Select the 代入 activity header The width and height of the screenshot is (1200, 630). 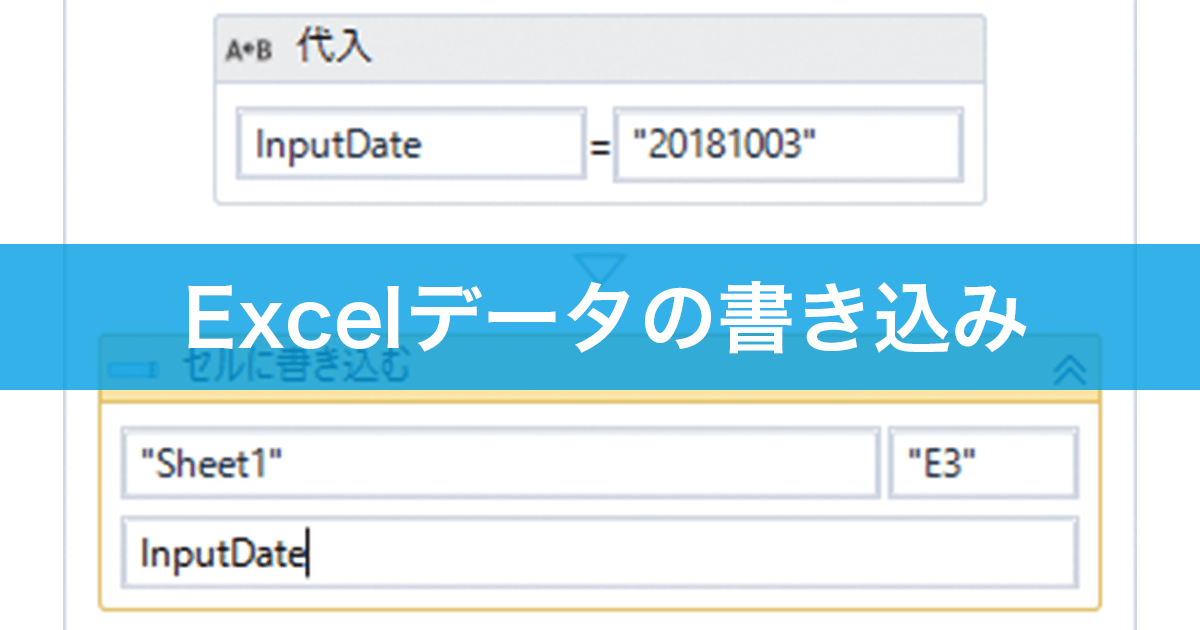pyautogui.click(x=600, y=49)
